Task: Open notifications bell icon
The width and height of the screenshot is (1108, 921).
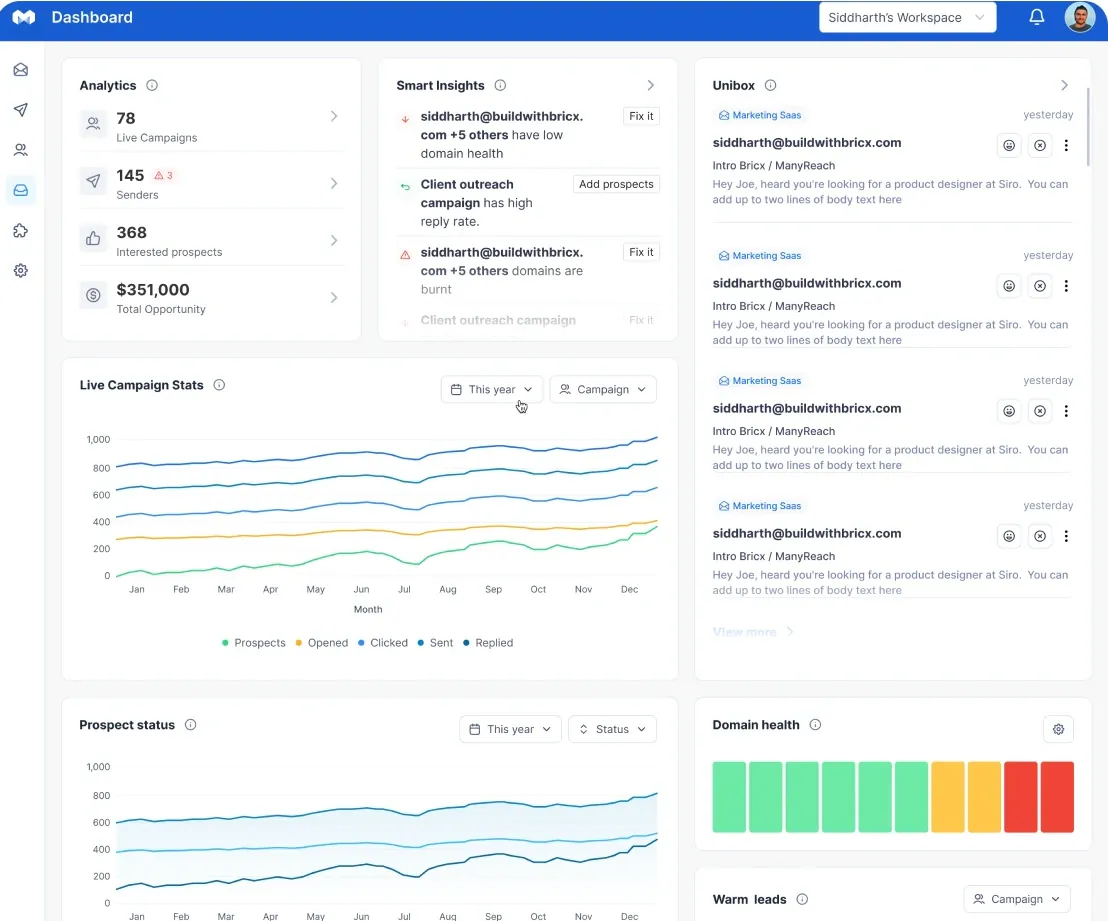Action: (x=1036, y=17)
